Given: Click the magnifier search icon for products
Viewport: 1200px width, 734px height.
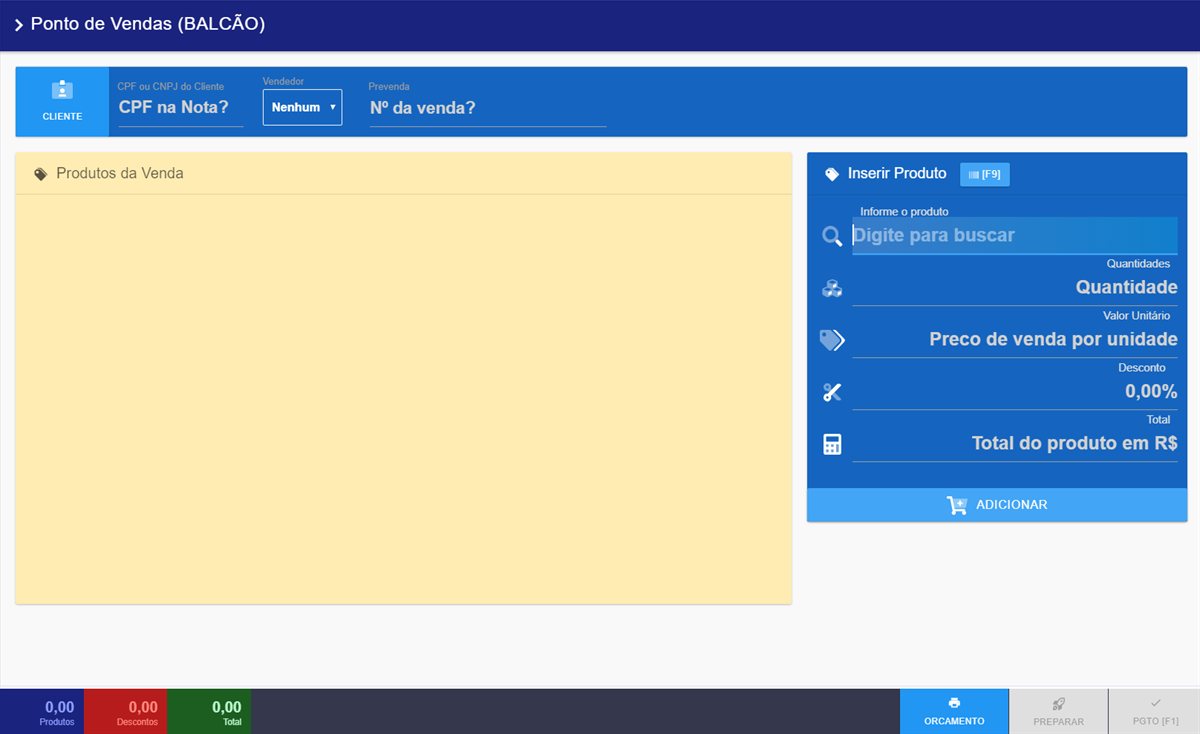Looking at the screenshot, I should click(832, 236).
